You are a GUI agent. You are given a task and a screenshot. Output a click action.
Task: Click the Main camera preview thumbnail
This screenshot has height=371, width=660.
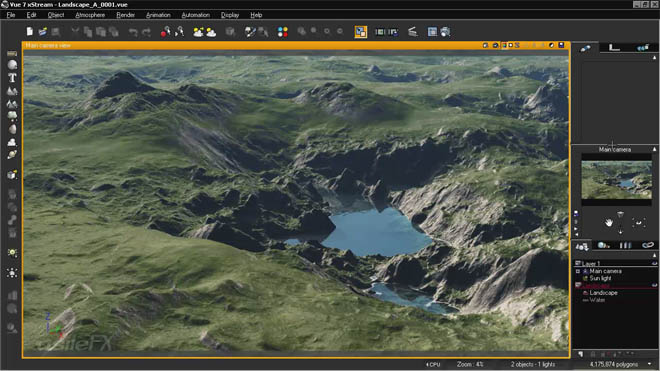(616, 180)
